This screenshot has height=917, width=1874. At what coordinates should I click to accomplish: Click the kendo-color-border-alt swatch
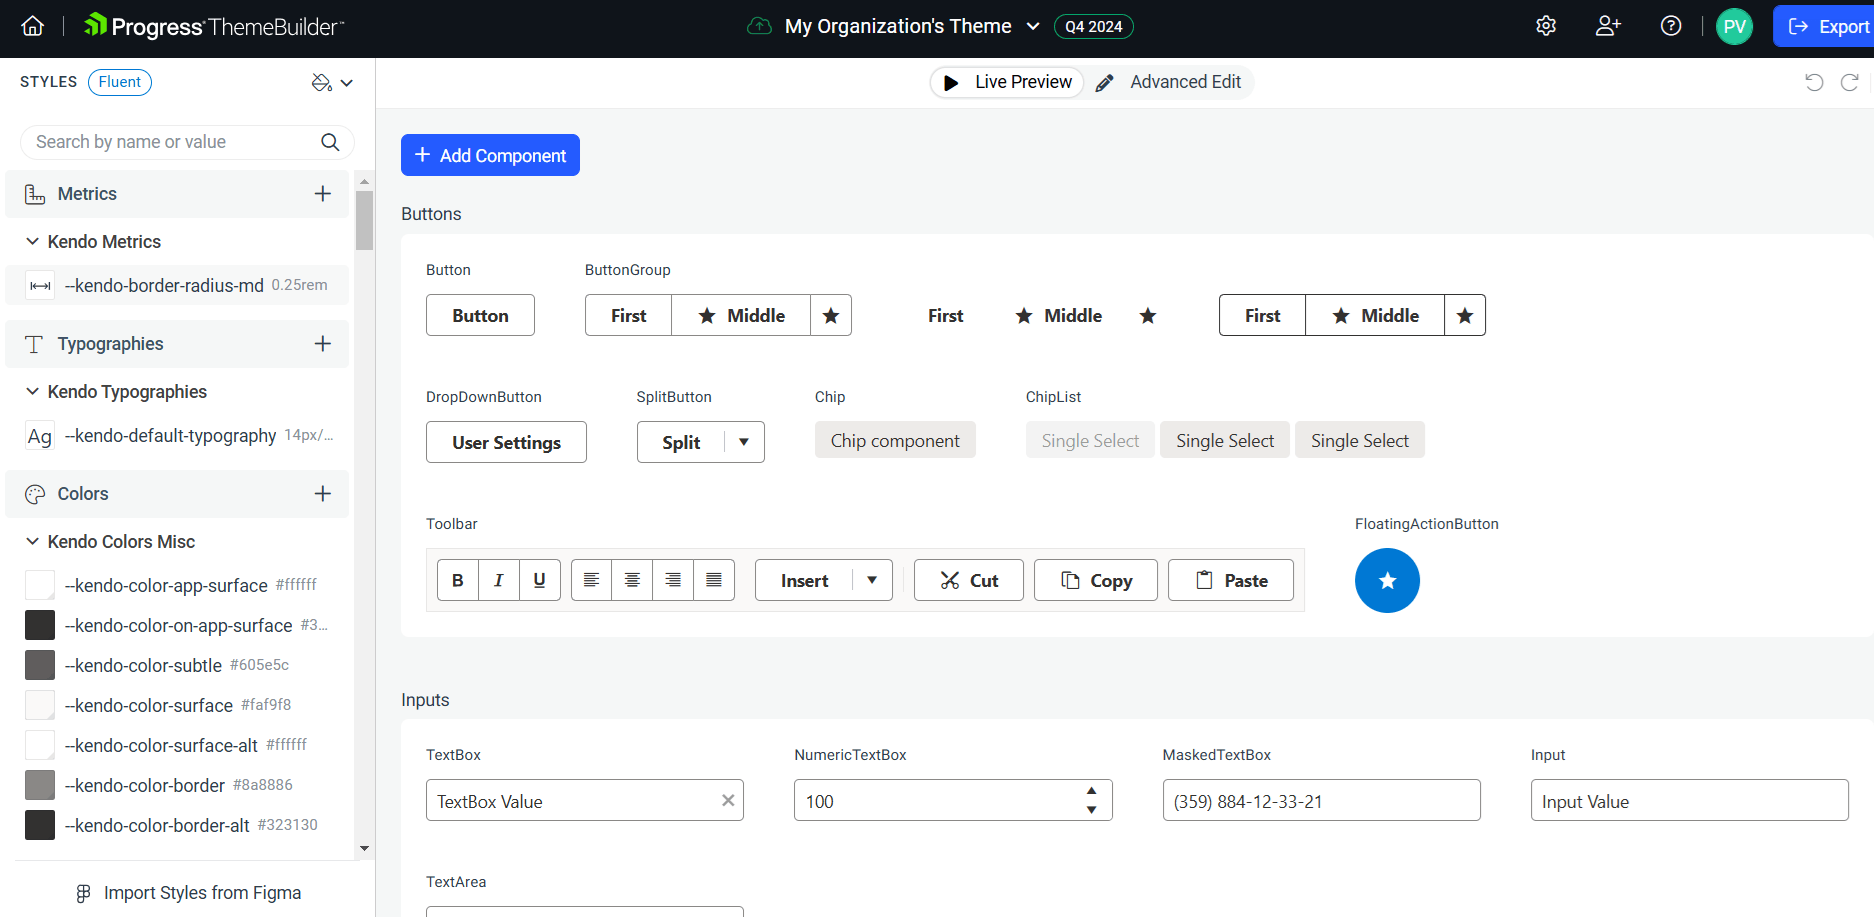pos(40,825)
